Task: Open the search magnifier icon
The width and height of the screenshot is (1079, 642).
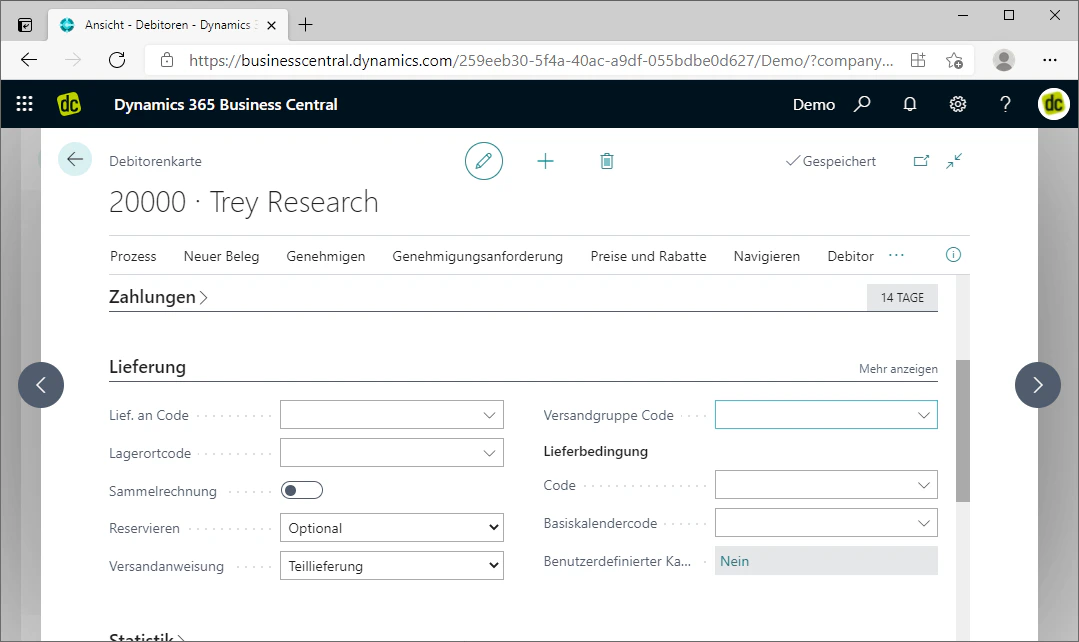Action: 862,104
